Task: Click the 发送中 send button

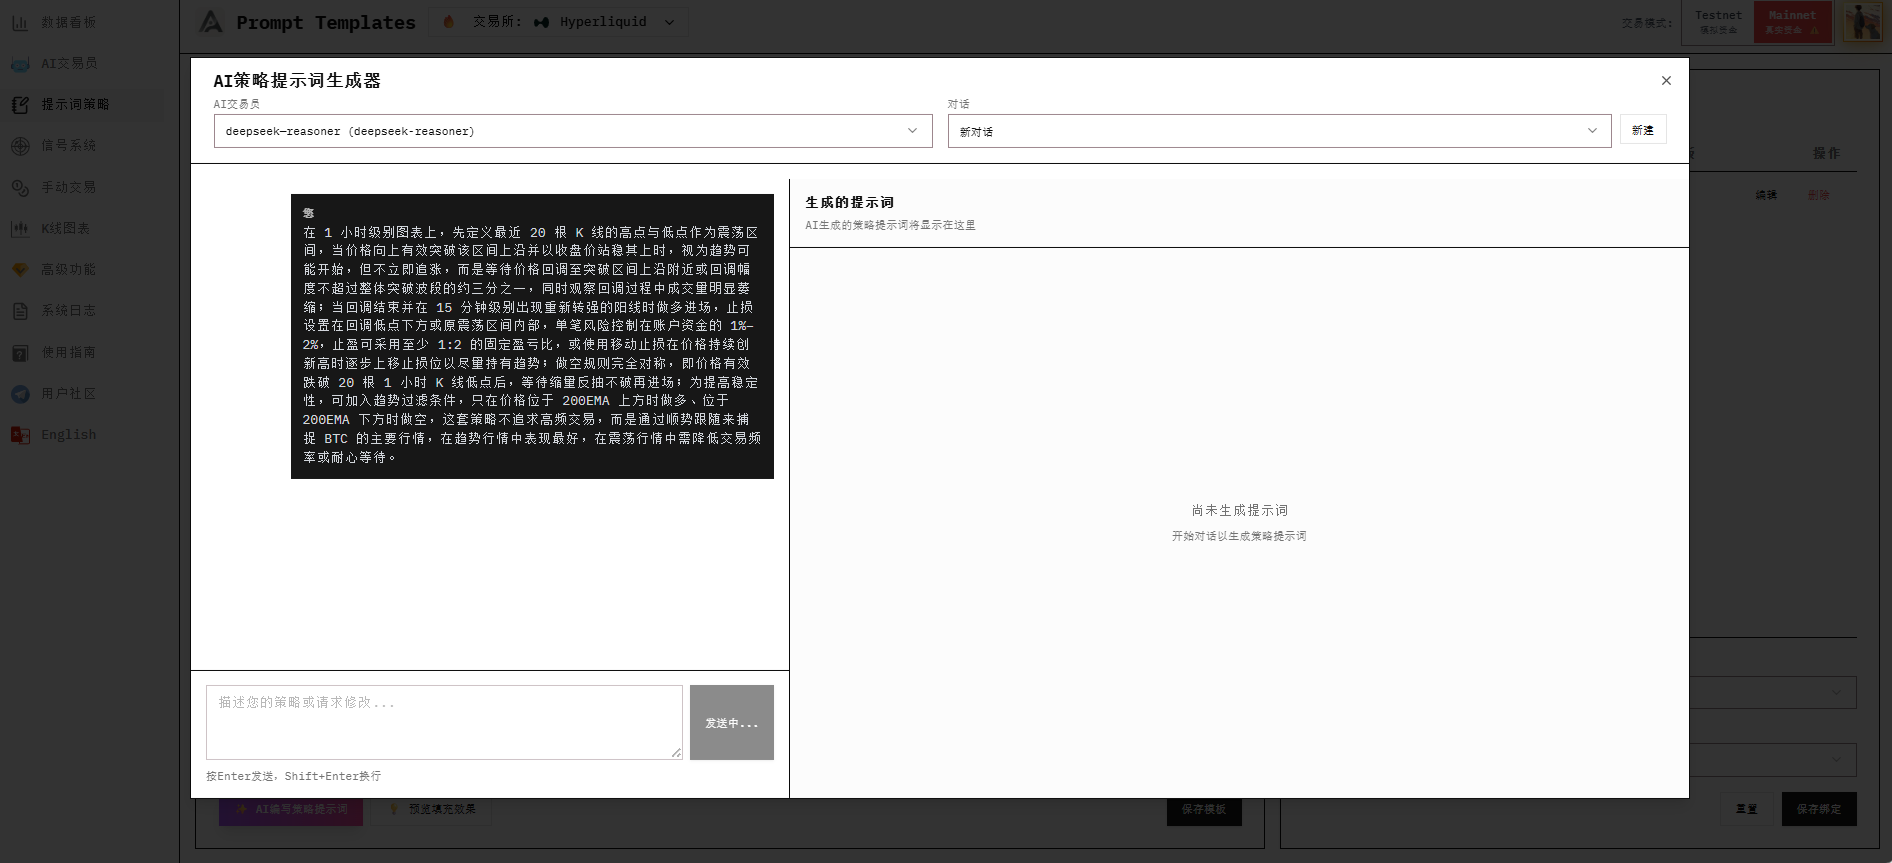Action: (x=731, y=723)
